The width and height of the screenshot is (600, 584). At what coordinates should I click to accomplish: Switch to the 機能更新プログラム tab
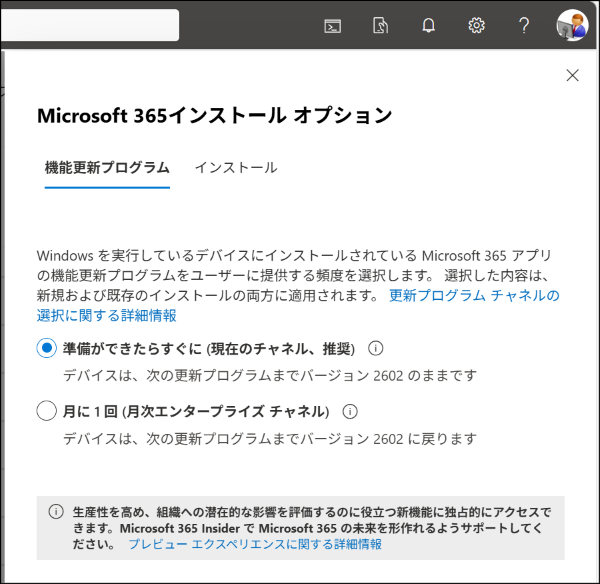pos(107,168)
